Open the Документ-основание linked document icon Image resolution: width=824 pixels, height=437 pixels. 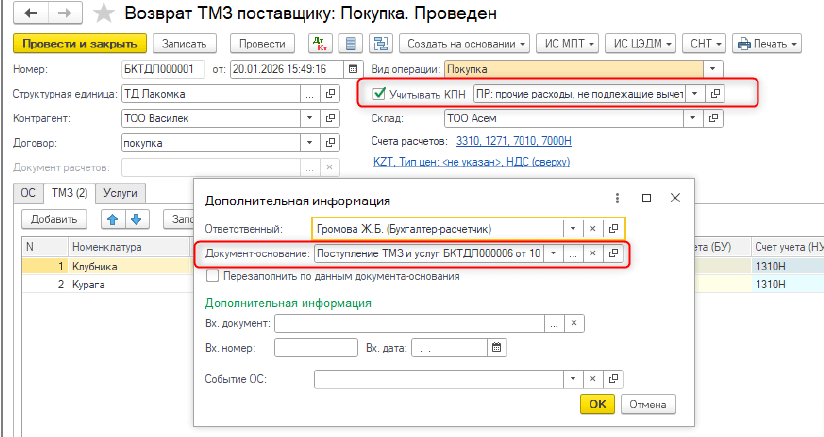pos(615,254)
